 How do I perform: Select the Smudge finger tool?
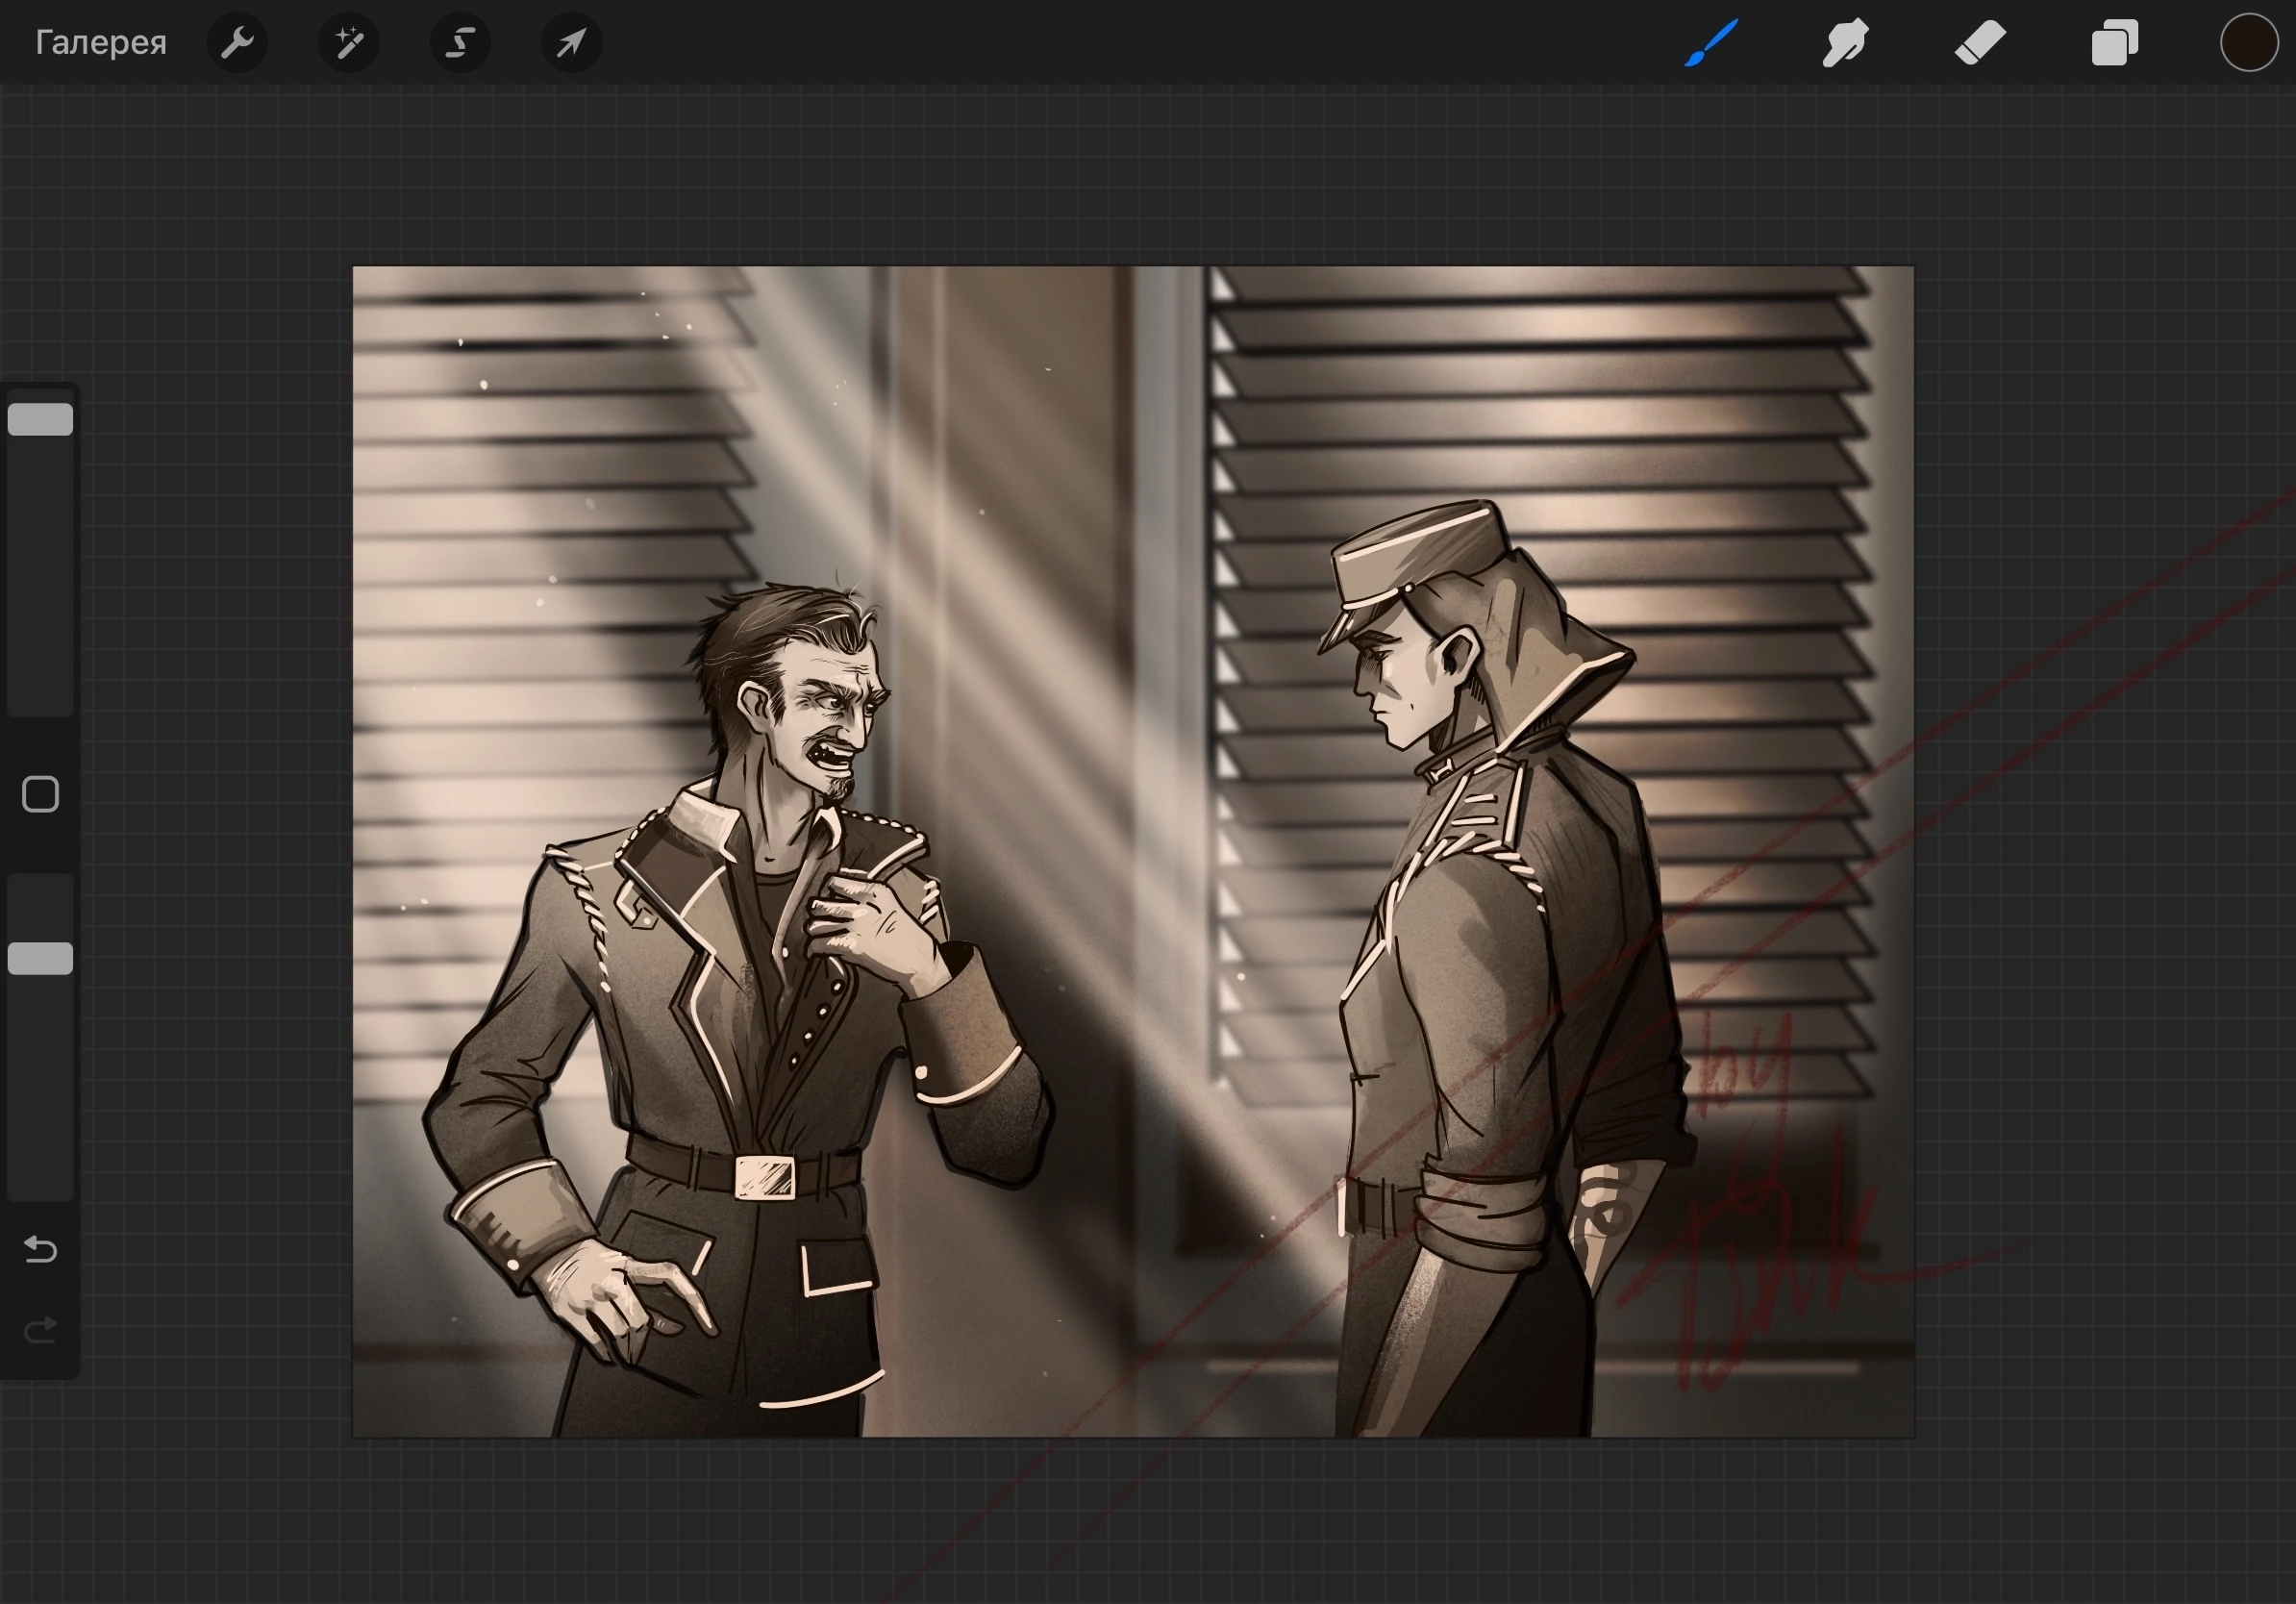[1845, 43]
